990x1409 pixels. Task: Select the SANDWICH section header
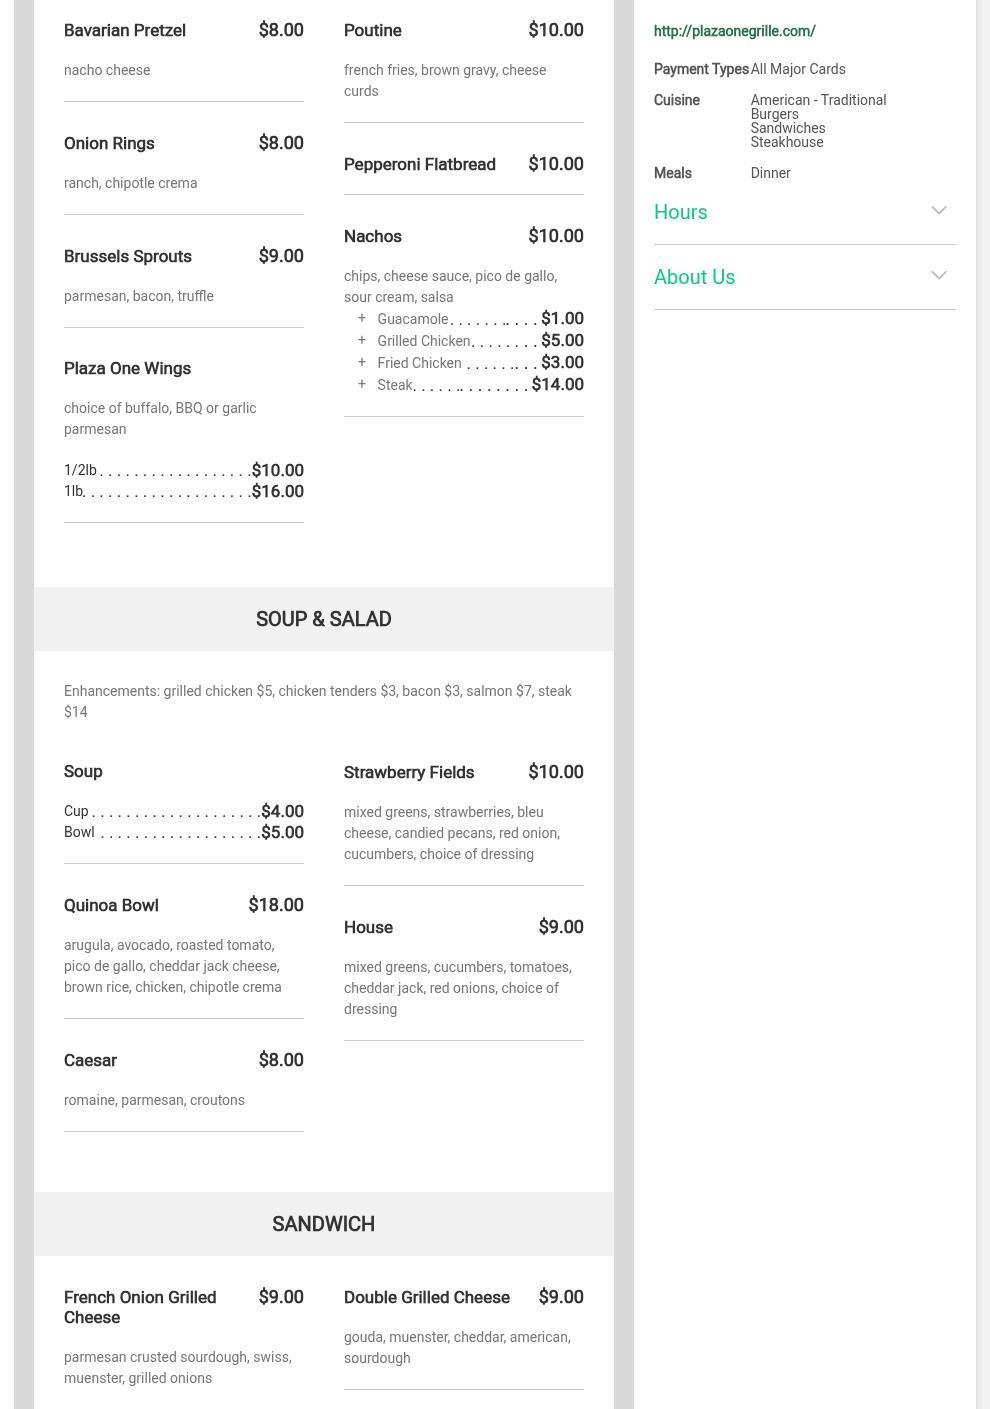323,1224
